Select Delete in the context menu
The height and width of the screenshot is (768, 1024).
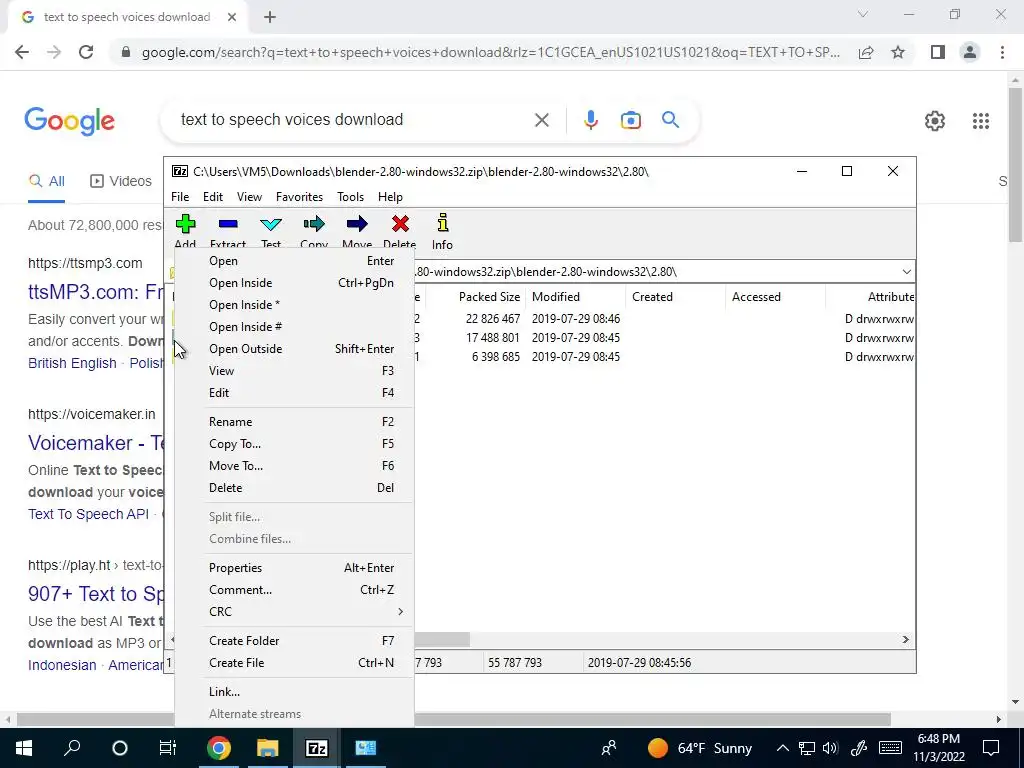point(295,488)
